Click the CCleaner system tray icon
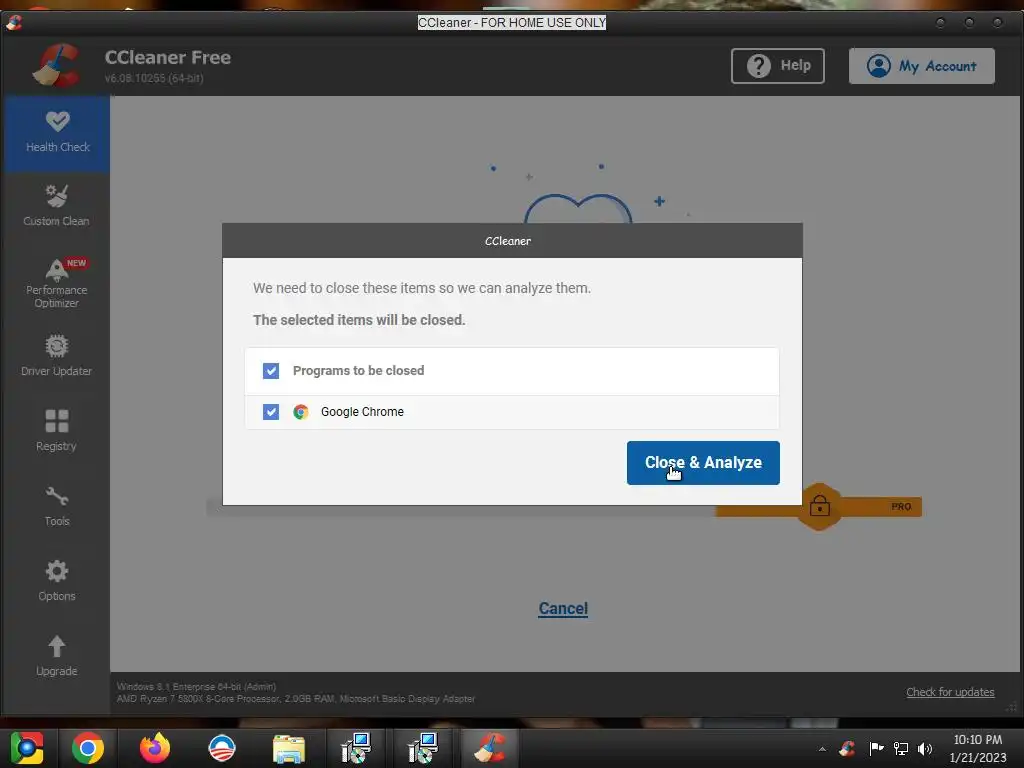Screen dimensions: 1024x768 pos(847,748)
